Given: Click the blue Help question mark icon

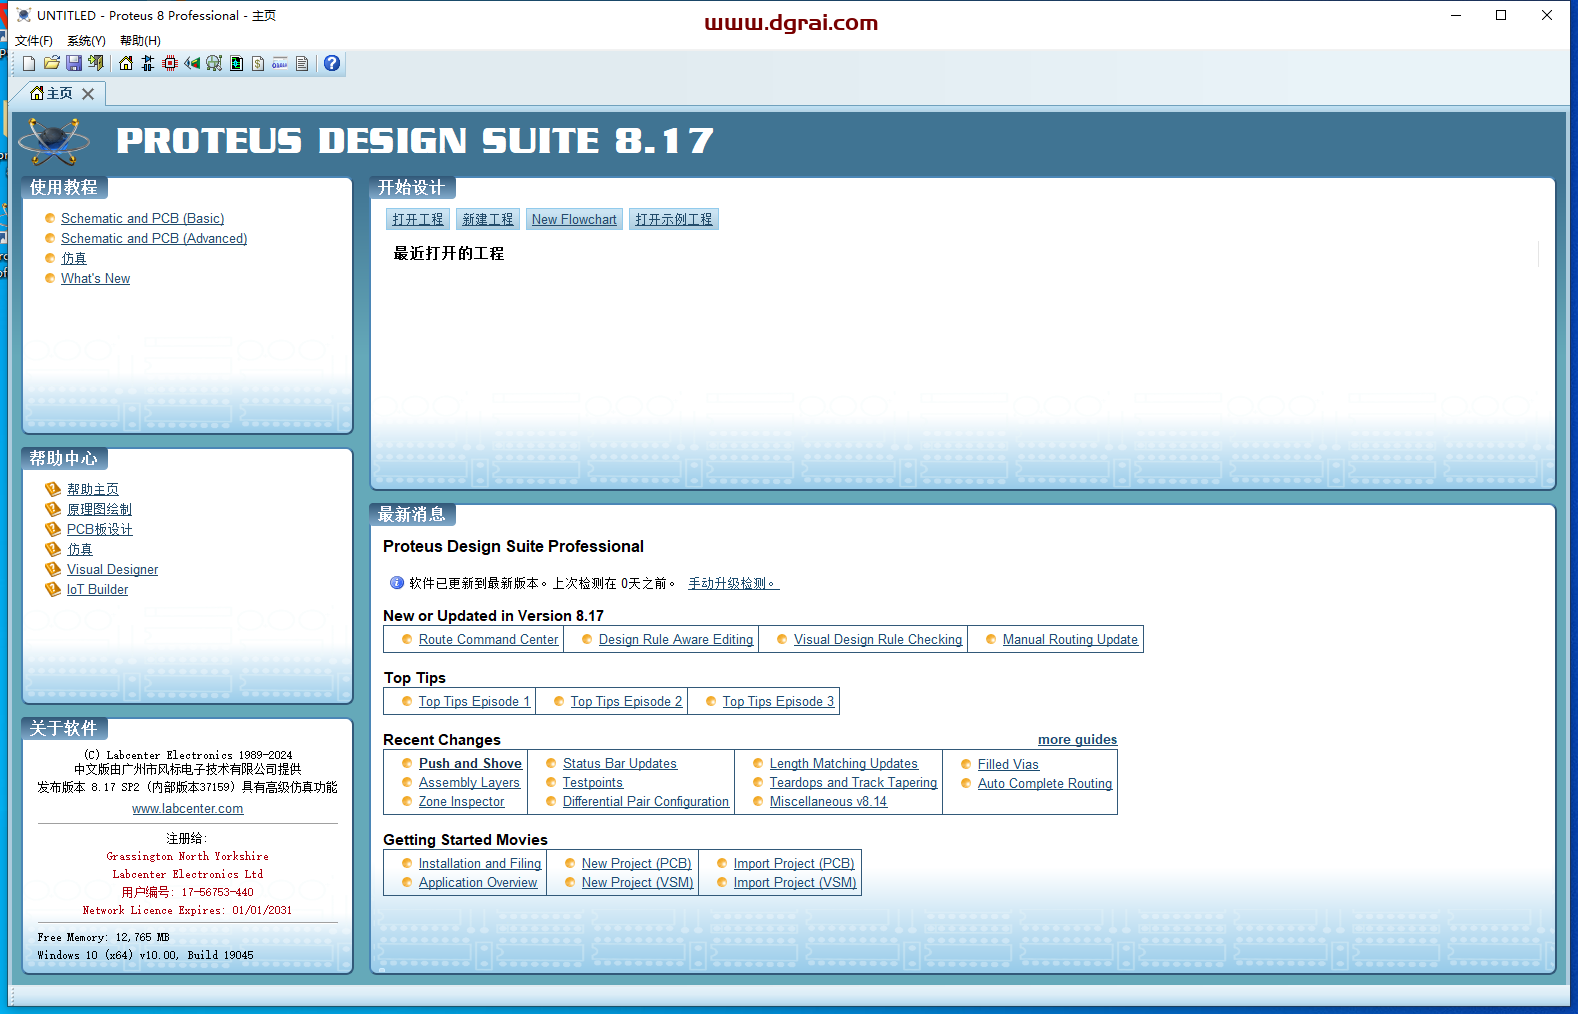Looking at the screenshot, I should pos(332,64).
